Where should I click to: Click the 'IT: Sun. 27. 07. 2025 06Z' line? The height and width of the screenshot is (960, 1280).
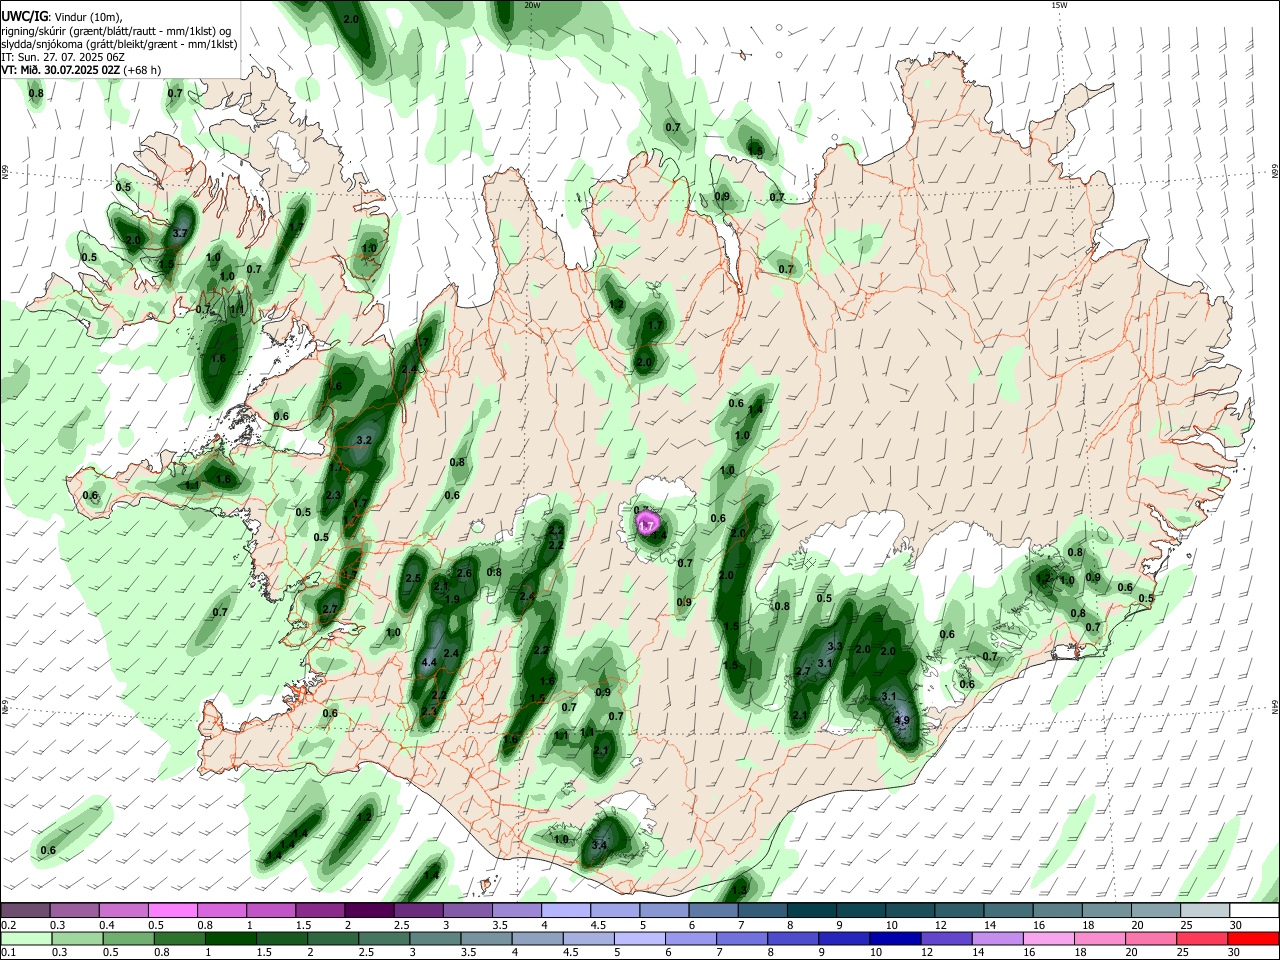point(64,57)
